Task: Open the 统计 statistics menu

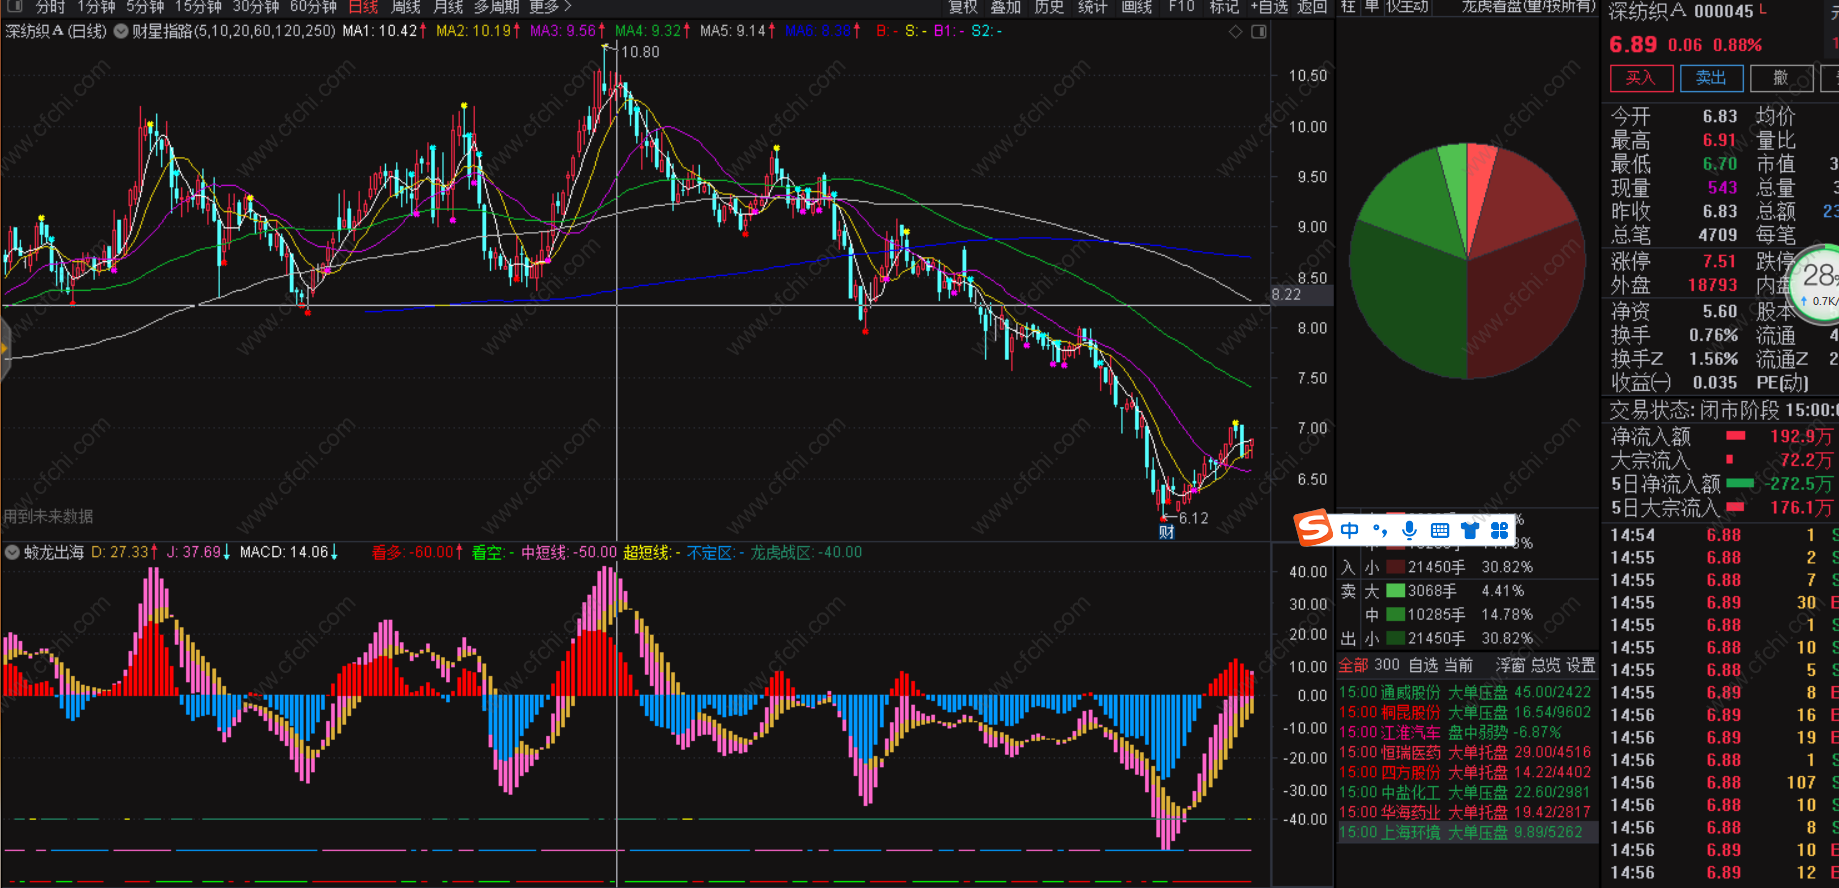Action: click(1092, 7)
